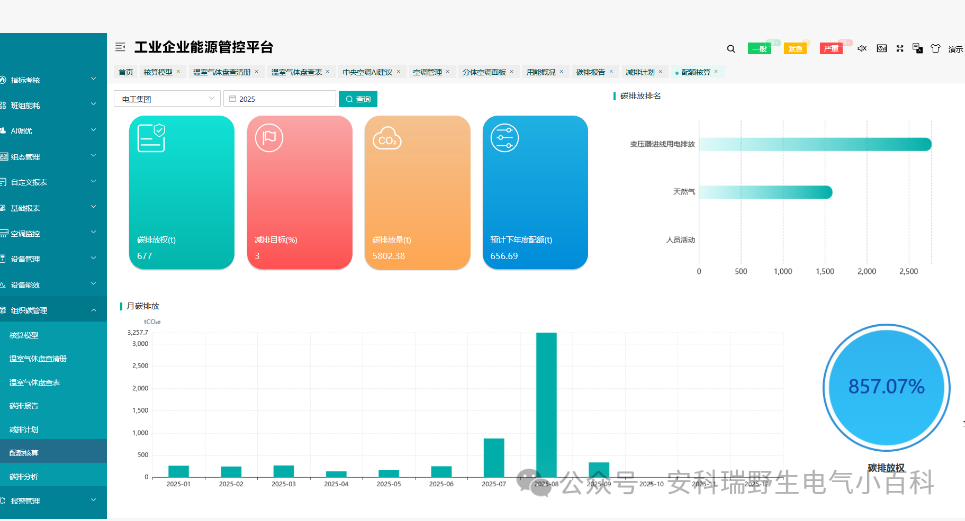Open 温室气体盘查表 in the sidebar
The image size is (965, 521).
54,382
